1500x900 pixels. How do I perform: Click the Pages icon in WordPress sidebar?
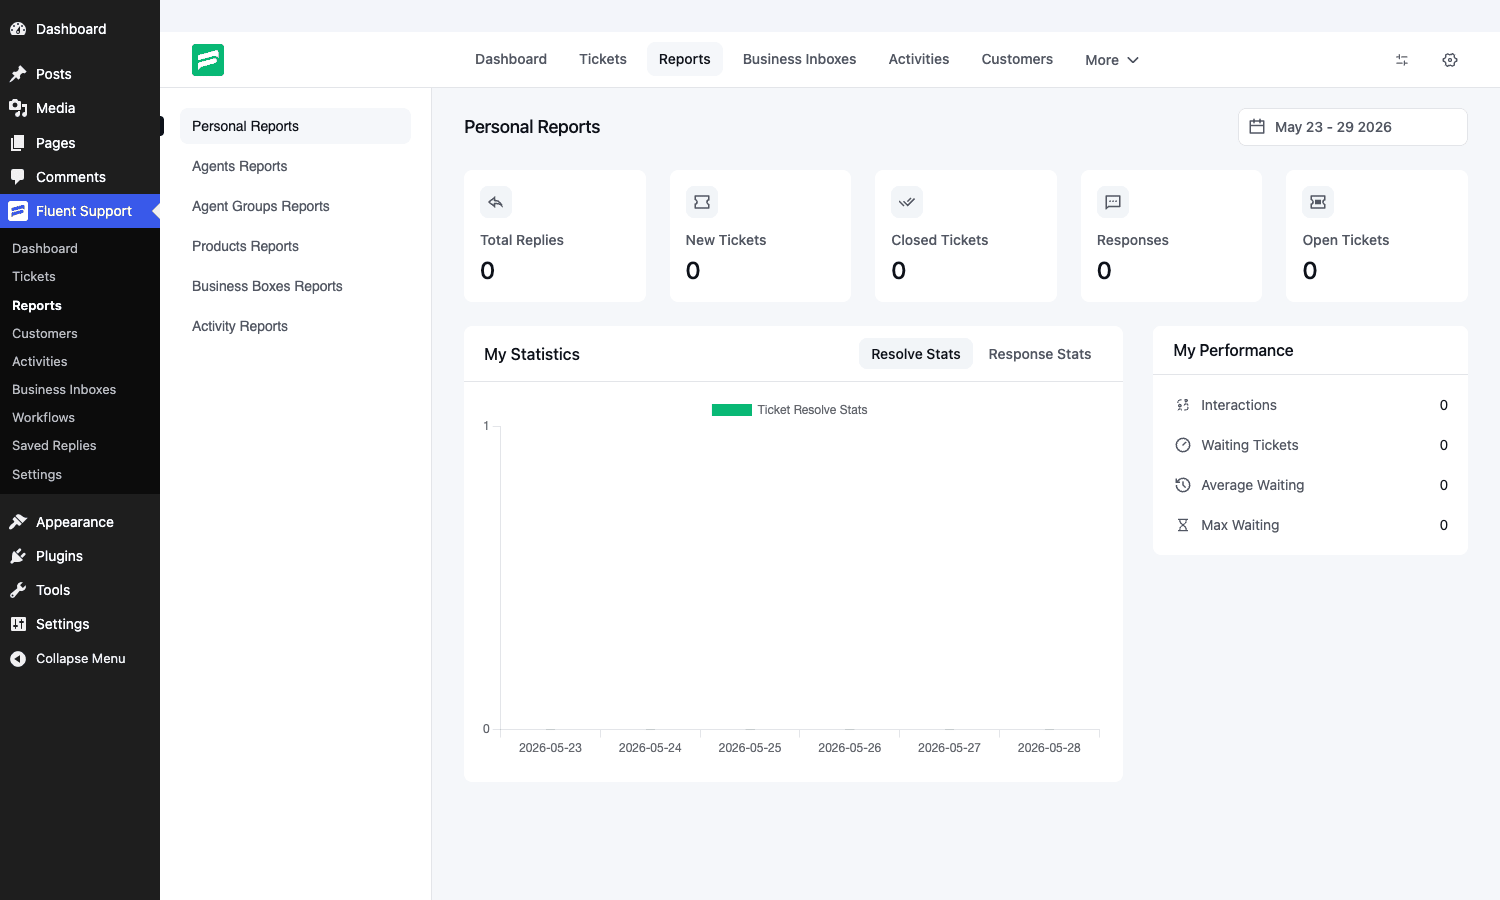[x=18, y=143]
